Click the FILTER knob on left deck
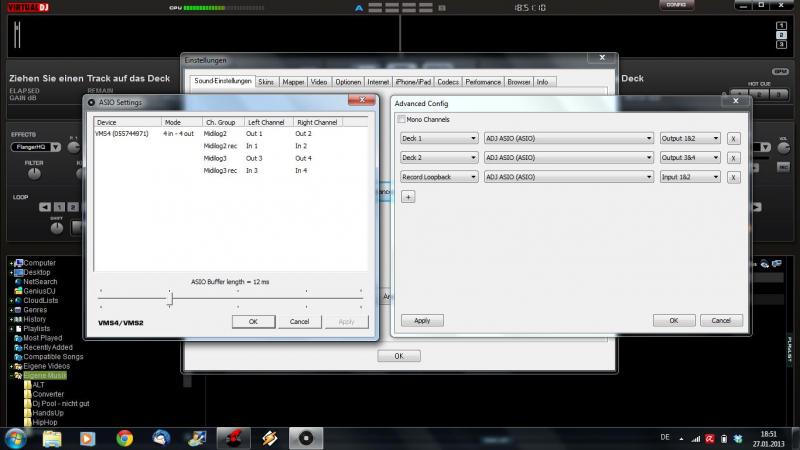The image size is (800, 450). coord(34,174)
